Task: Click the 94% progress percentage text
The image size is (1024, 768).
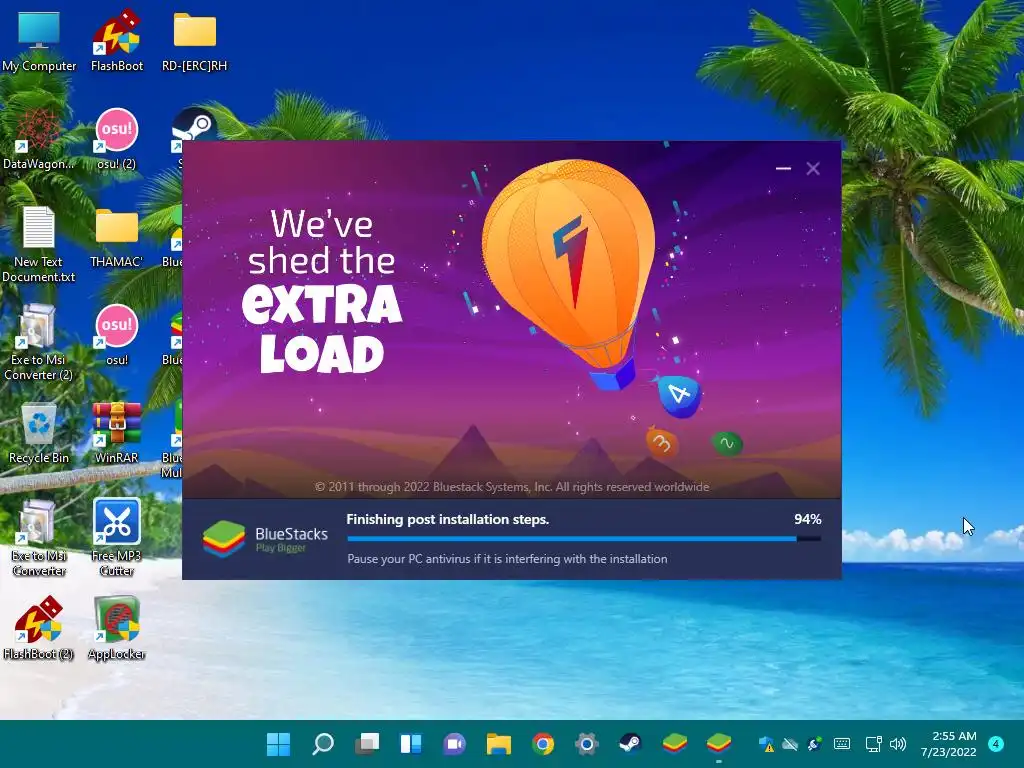Action: click(808, 519)
